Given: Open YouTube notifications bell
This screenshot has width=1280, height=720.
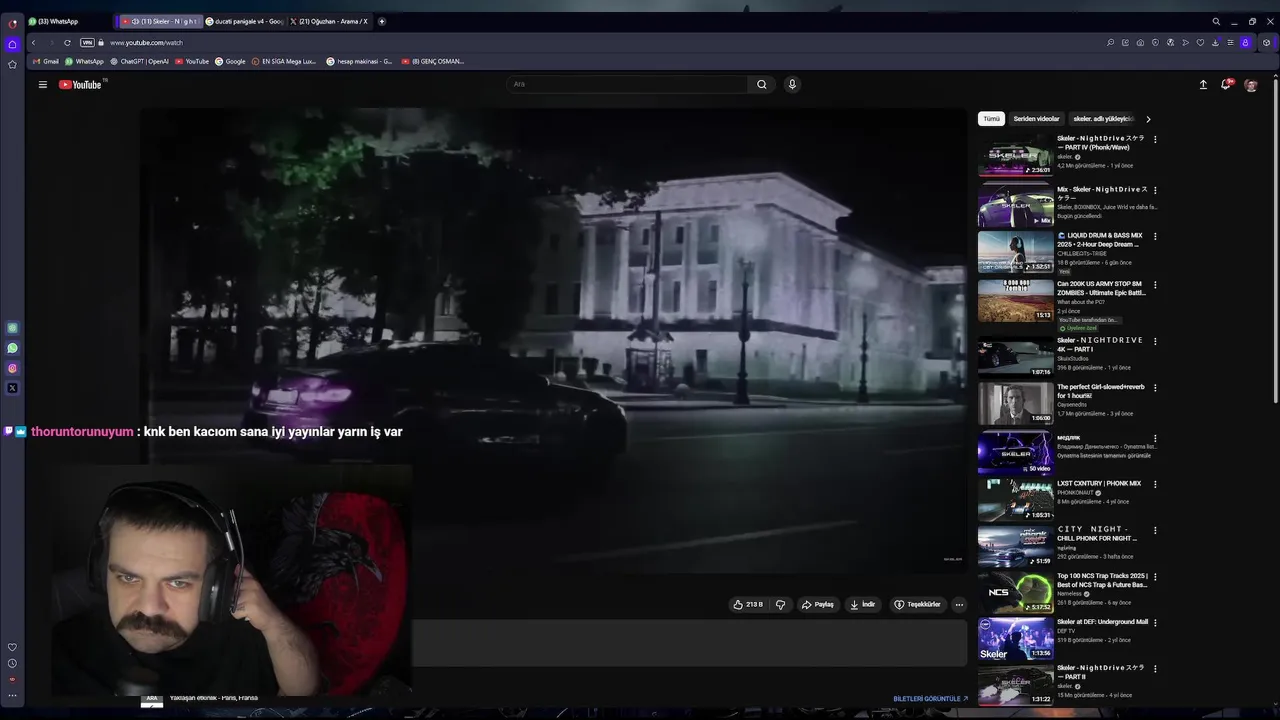Looking at the screenshot, I should pos(1225,85).
